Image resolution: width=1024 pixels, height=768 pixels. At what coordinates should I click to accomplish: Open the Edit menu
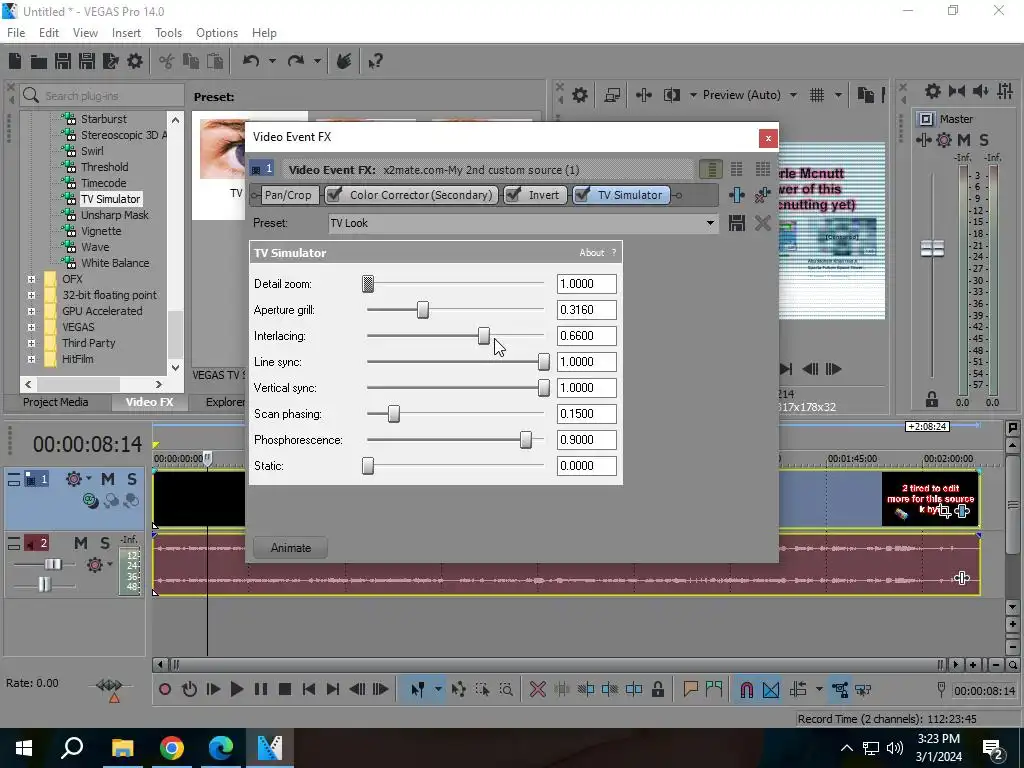49,33
